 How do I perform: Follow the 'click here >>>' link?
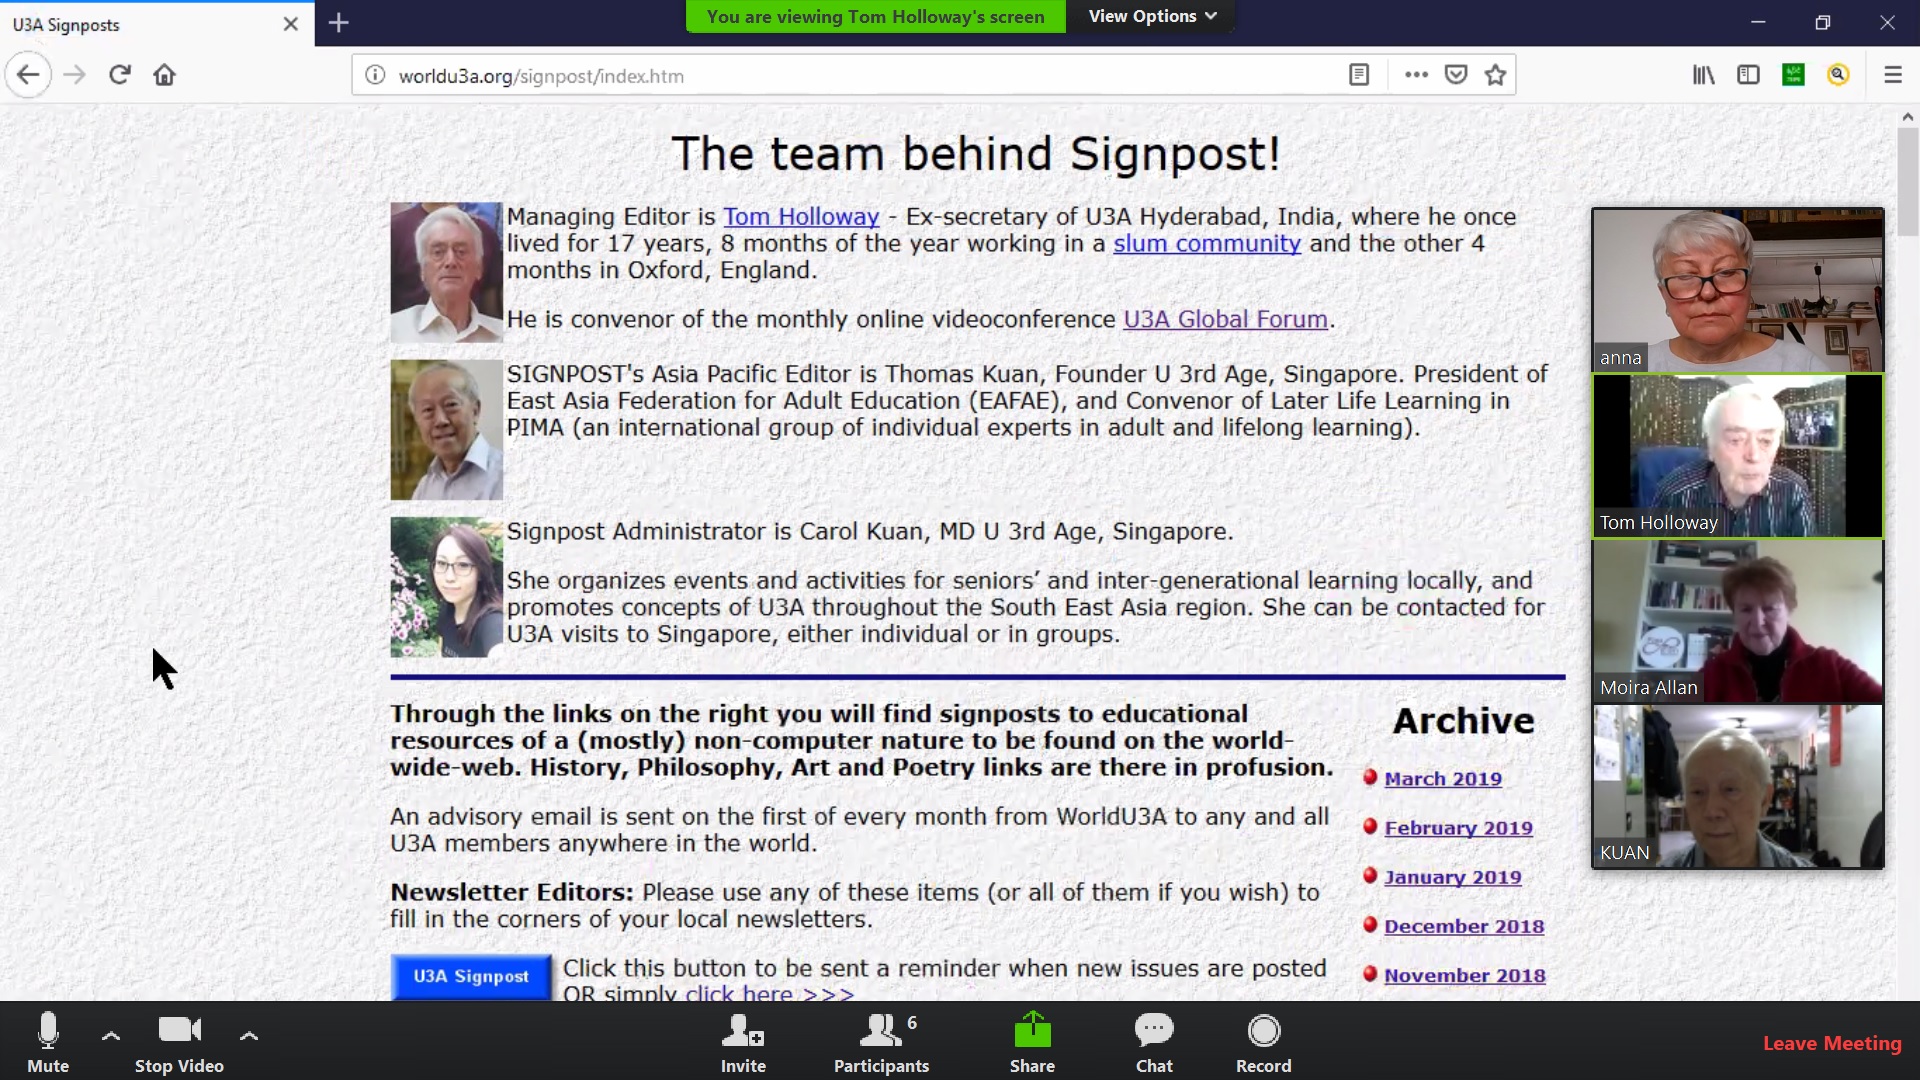[x=769, y=994]
